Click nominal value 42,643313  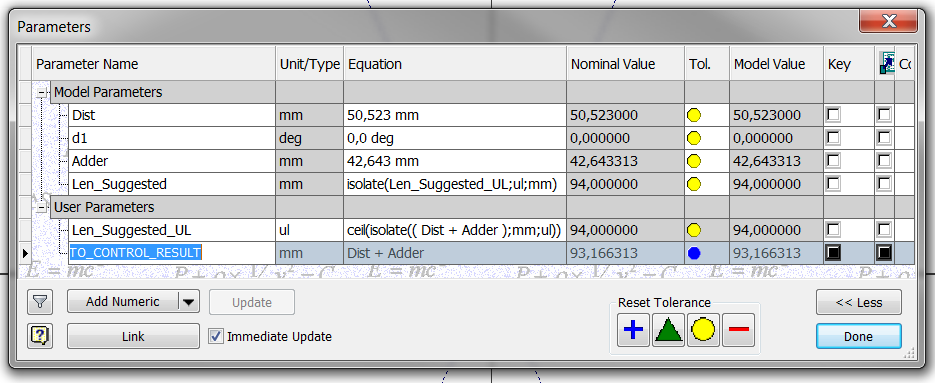click(x=626, y=161)
